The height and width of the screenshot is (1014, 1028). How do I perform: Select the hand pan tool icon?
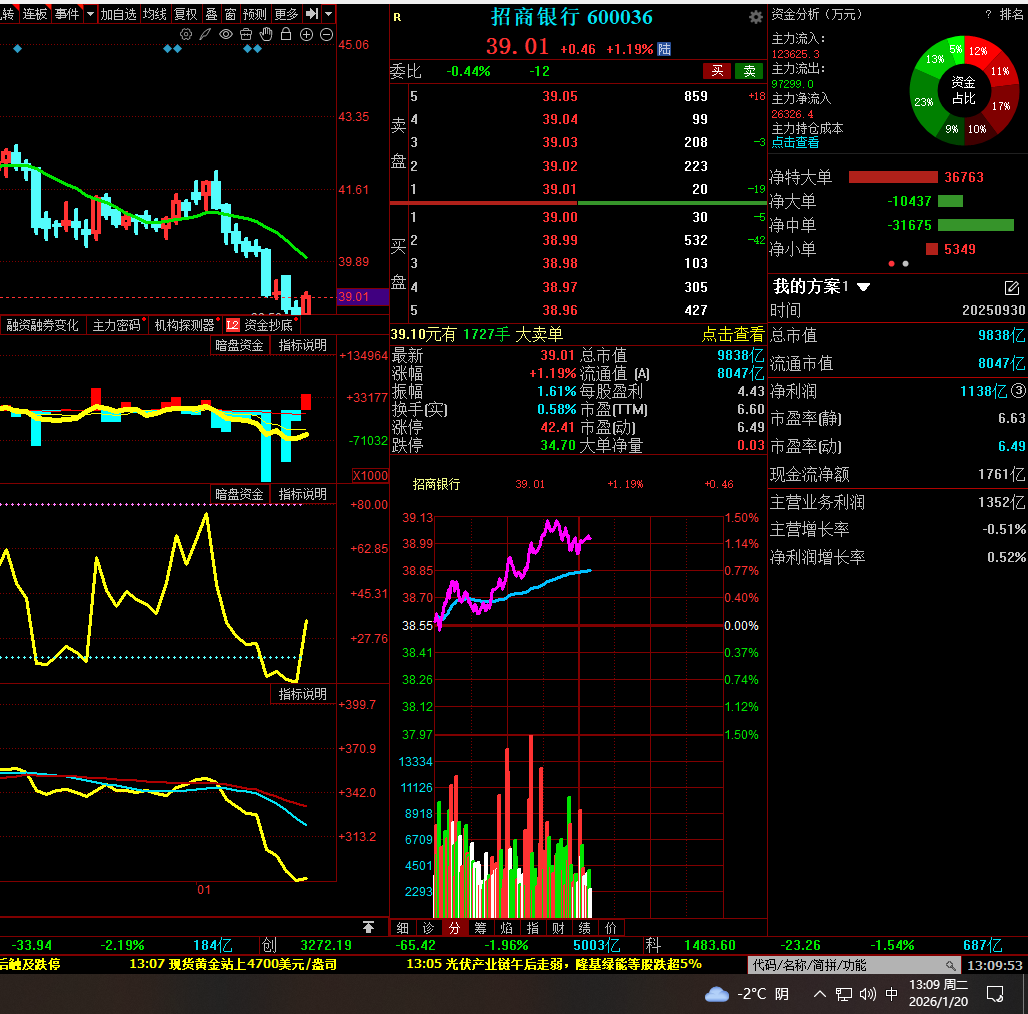[x=266, y=34]
